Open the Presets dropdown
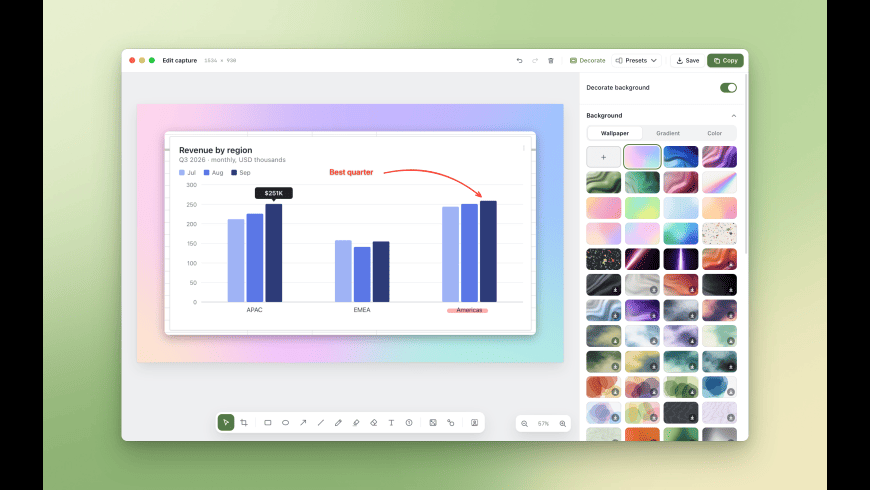The width and height of the screenshot is (870, 490). click(636, 60)
